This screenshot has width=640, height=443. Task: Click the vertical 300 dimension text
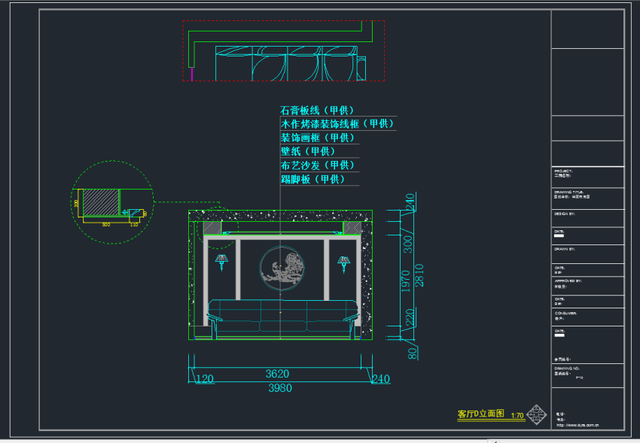(407, 244)
